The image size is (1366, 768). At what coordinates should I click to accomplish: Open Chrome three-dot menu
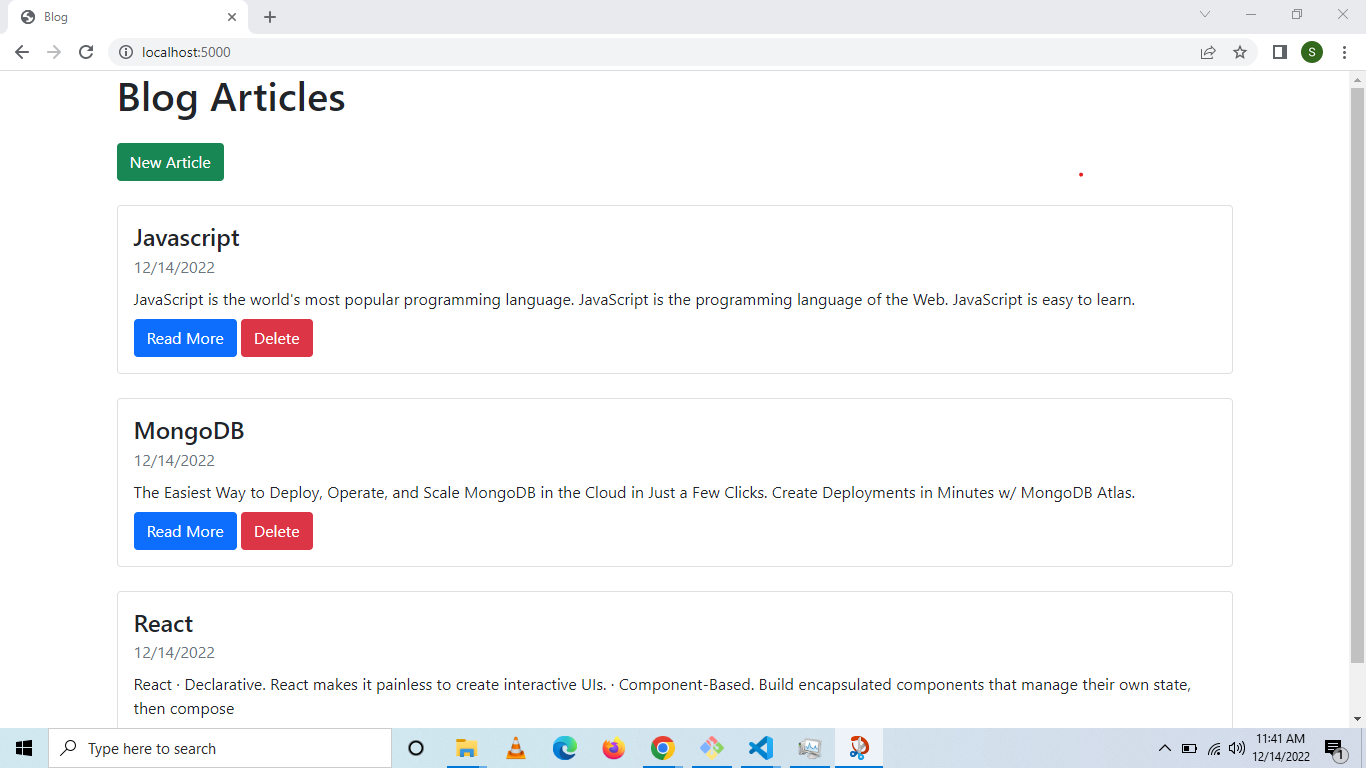point(1345,52)
